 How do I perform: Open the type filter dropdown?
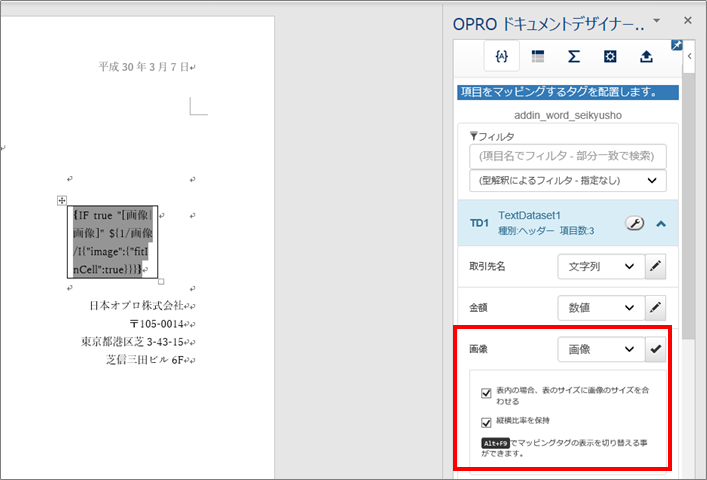[567, 181]
